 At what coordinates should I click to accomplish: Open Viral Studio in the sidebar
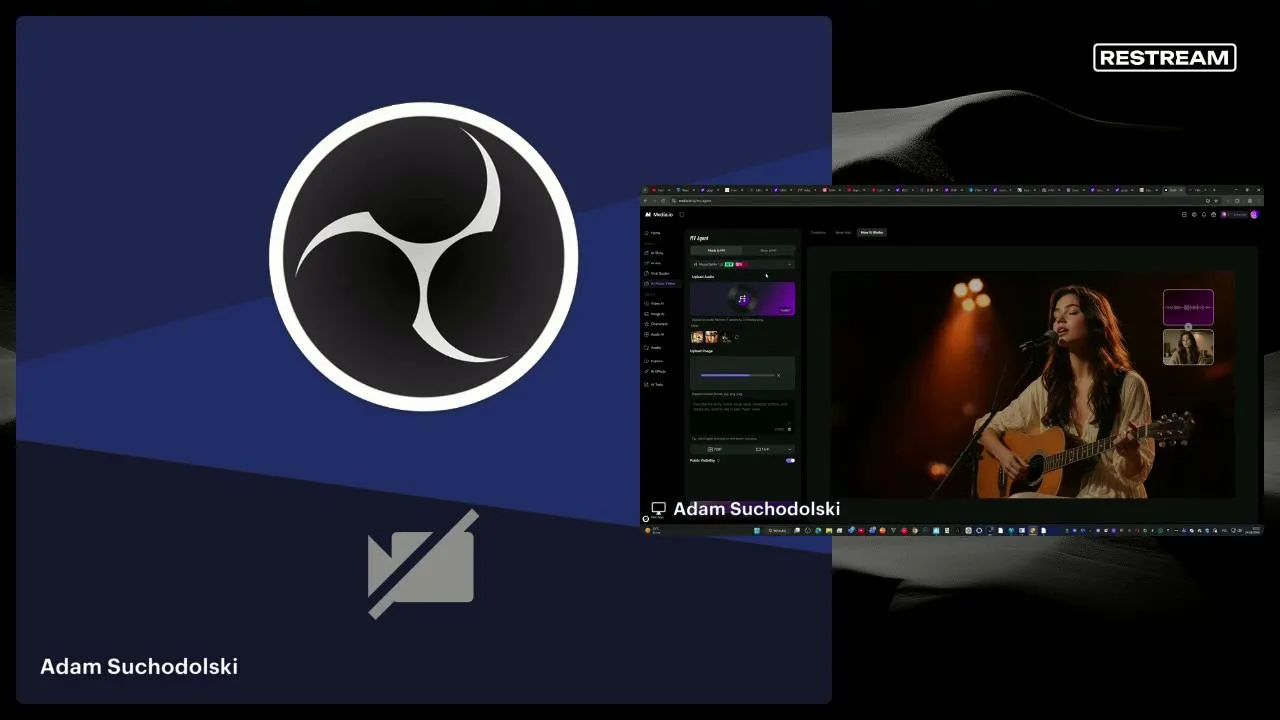pyautogui.click(x=659, y=273)
